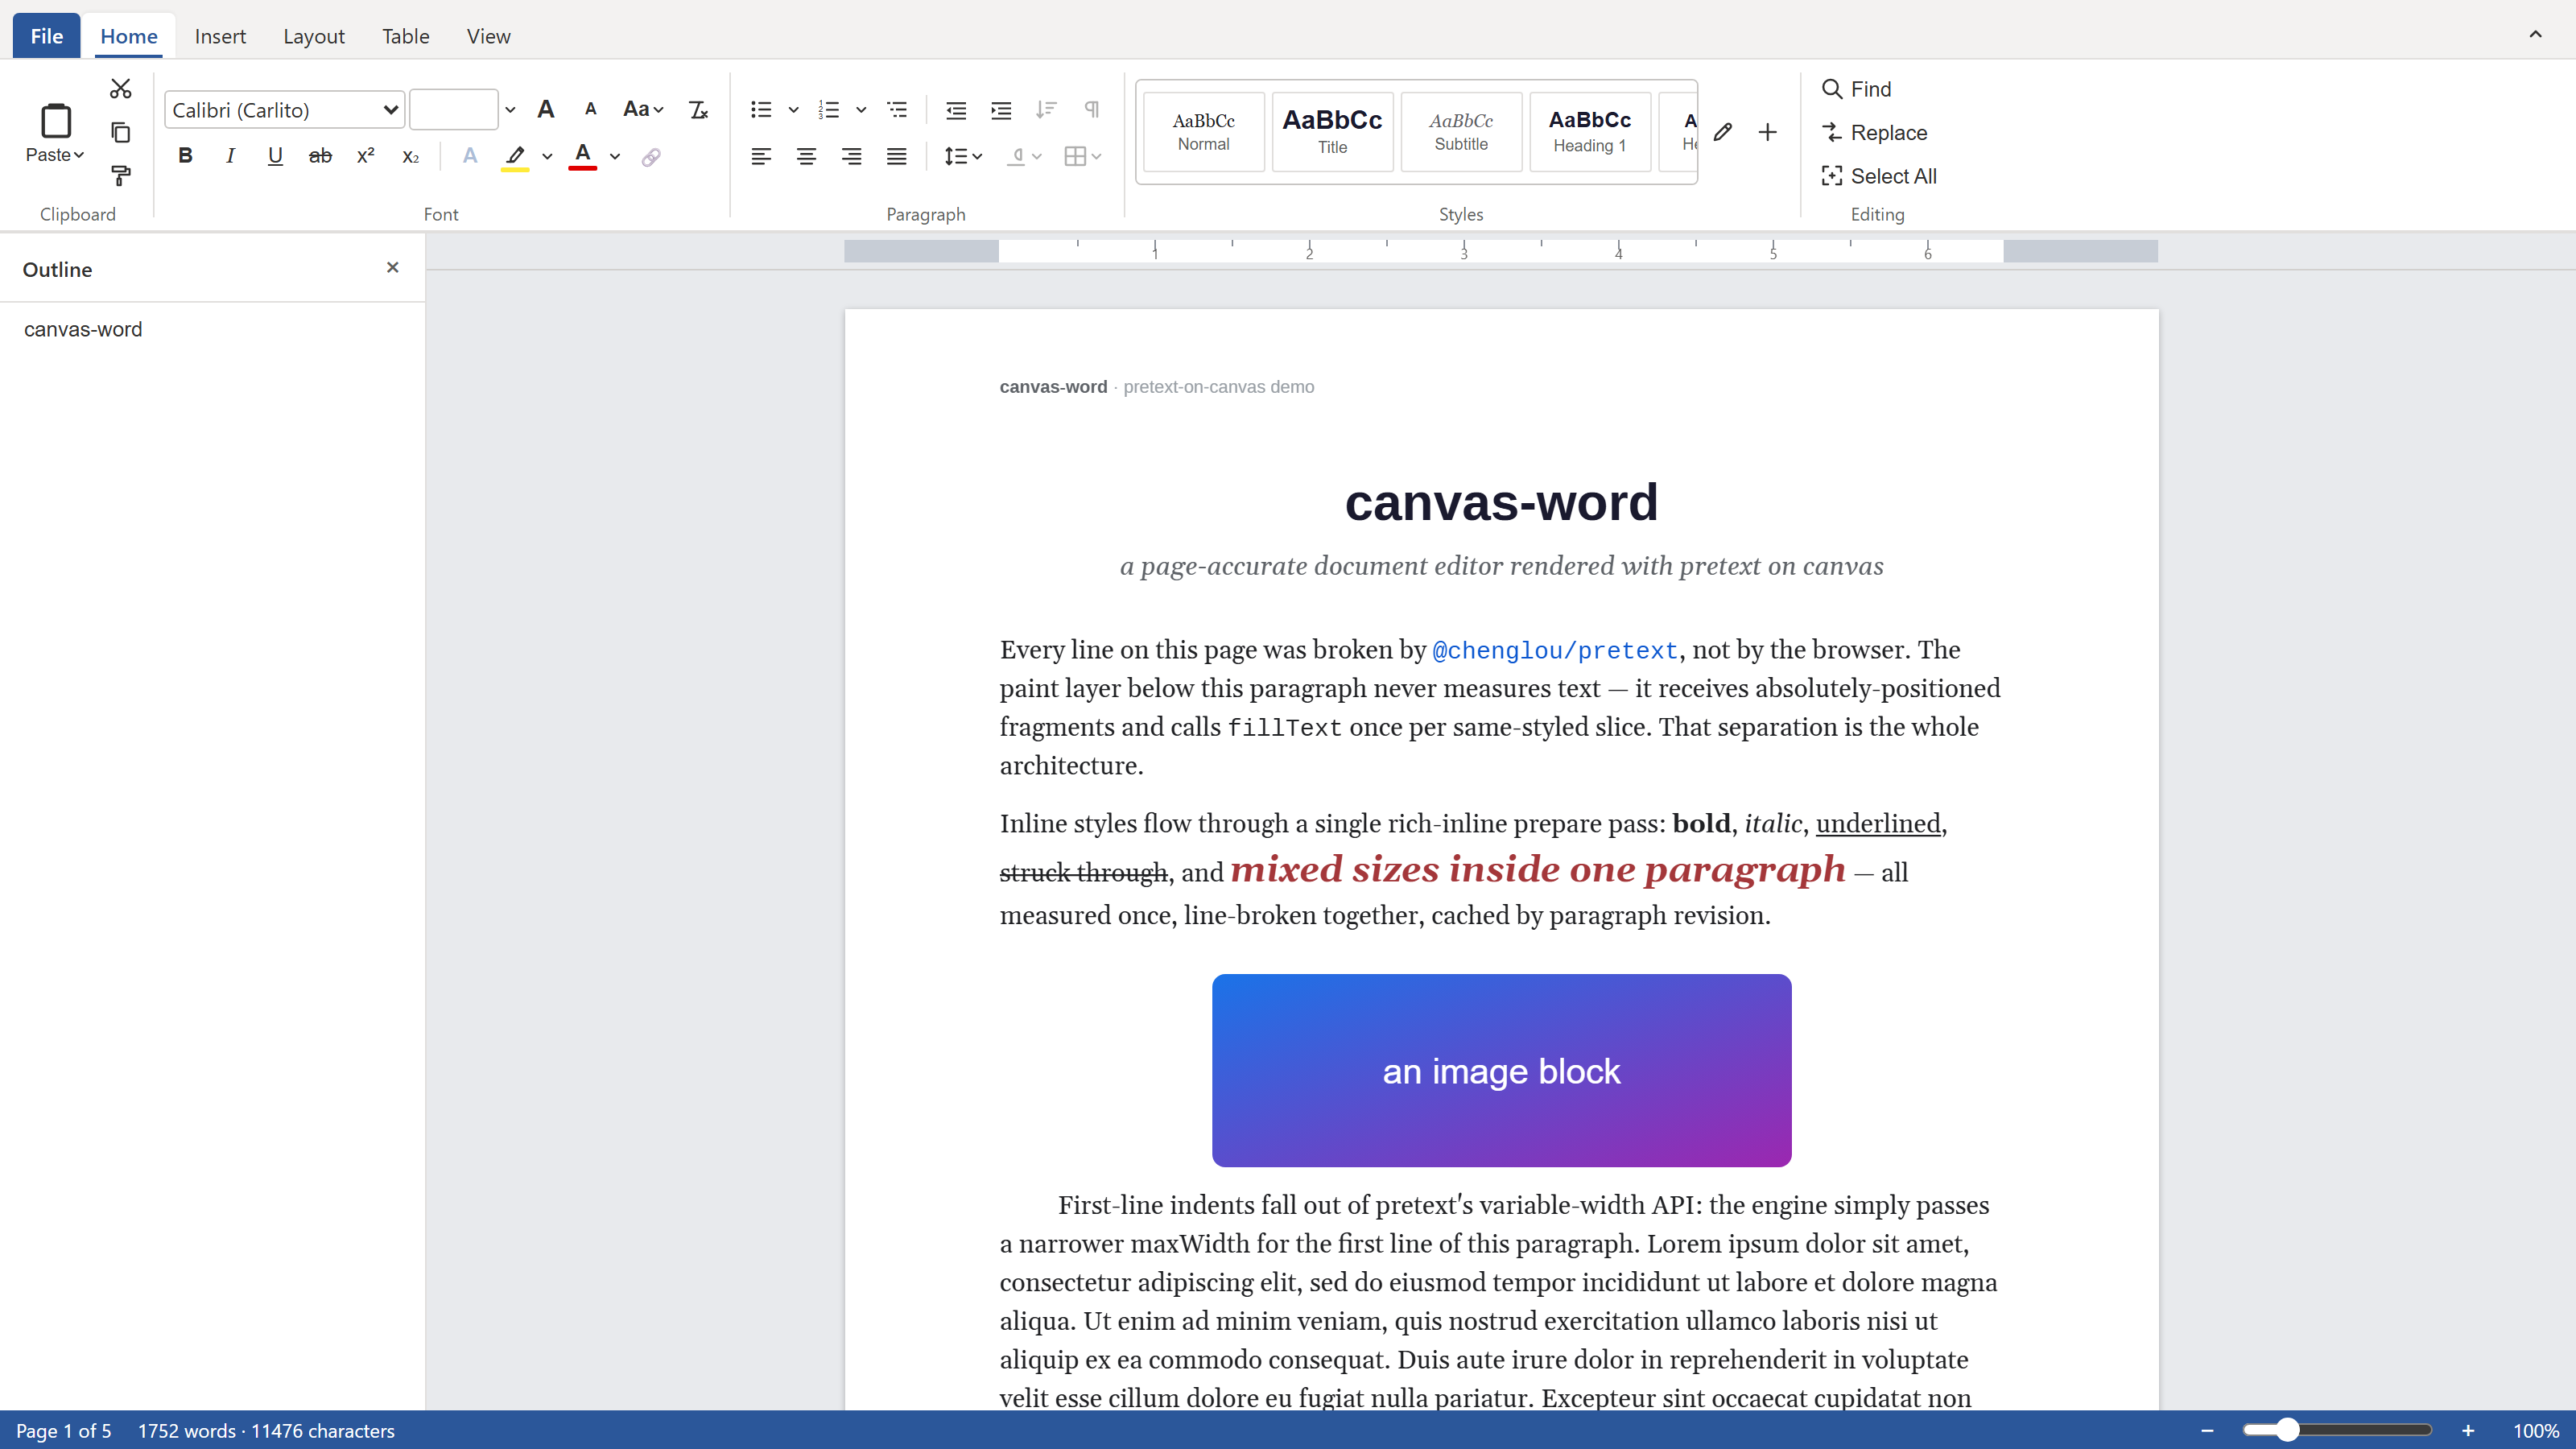Toggle Bold formatting
The height and width of the screenshot is (1449, 2576).
tap(185, 156)
